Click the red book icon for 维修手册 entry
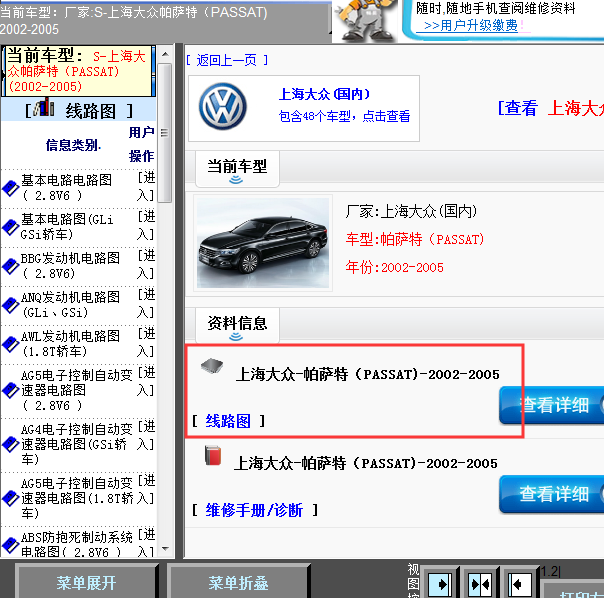604x598 pixels. [213, 455]
